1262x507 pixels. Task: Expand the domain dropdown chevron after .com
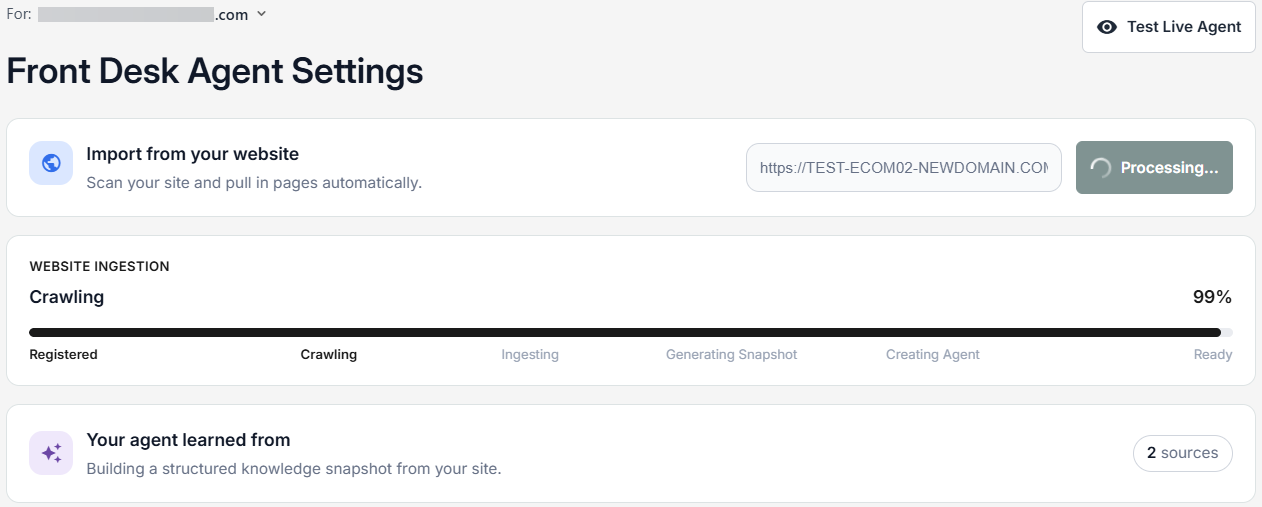[261, 14]
